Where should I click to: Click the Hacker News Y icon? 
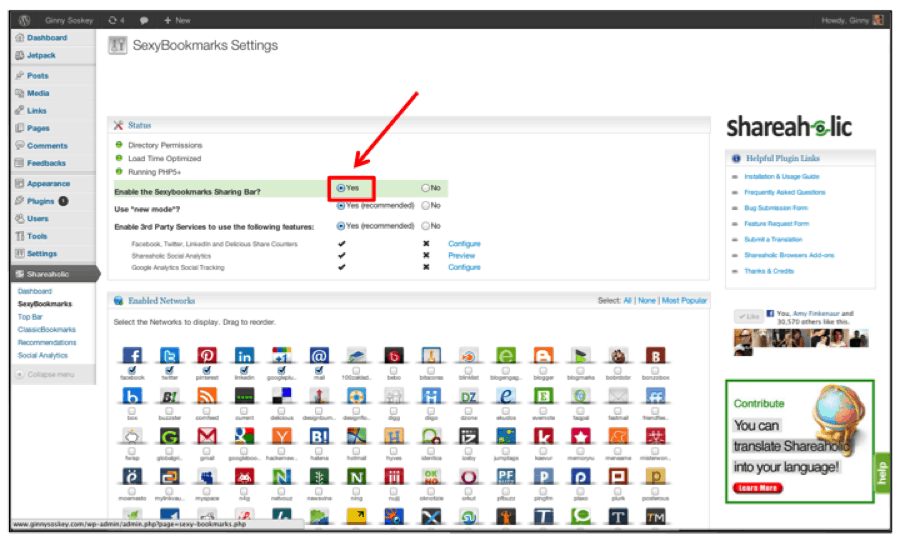click(281, 436)
